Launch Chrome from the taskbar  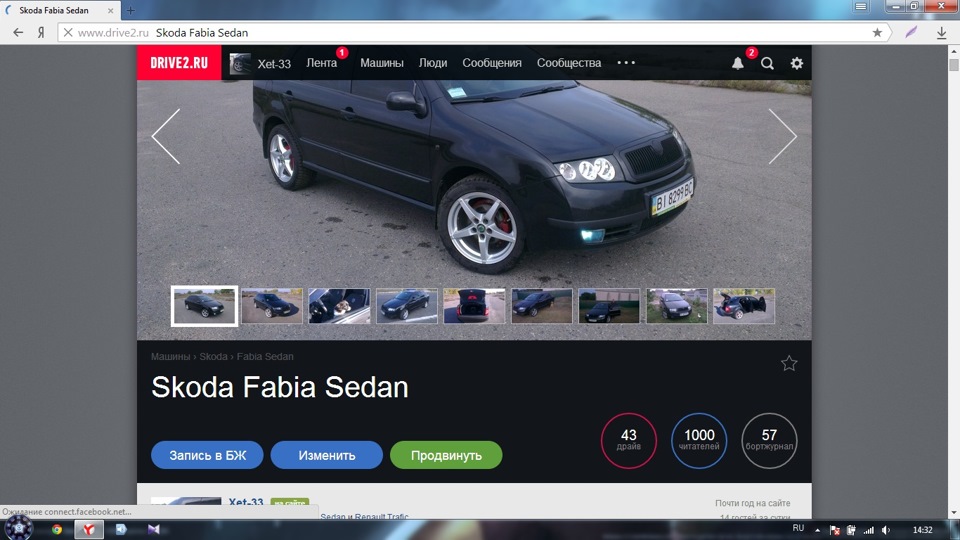click(57, 530)
